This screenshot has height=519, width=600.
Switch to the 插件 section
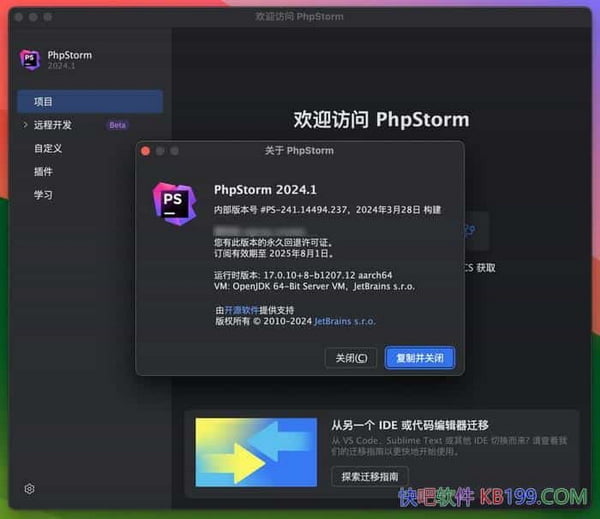coord(44,171)
